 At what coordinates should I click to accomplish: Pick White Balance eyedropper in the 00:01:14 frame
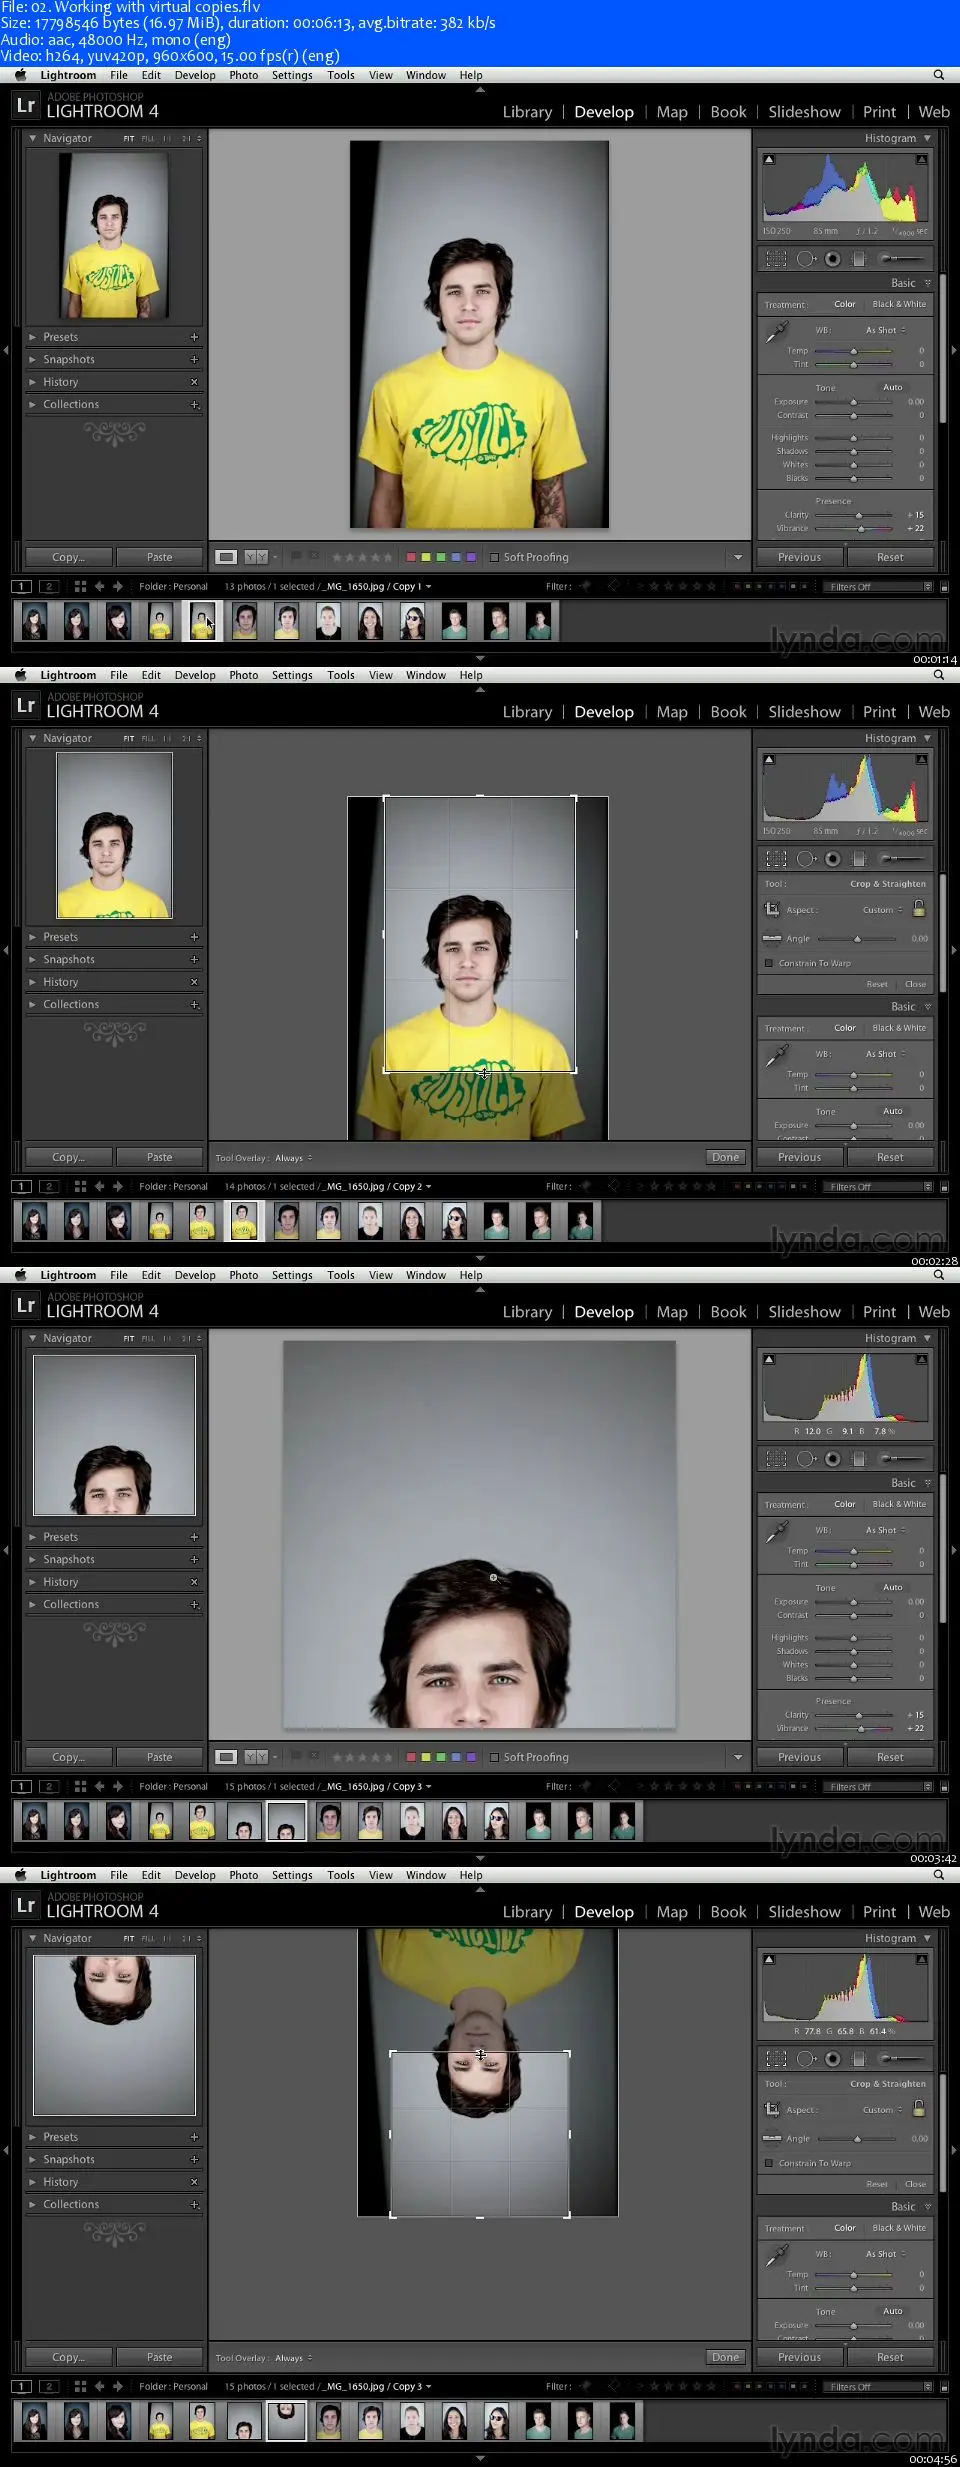tap(777, 331)
